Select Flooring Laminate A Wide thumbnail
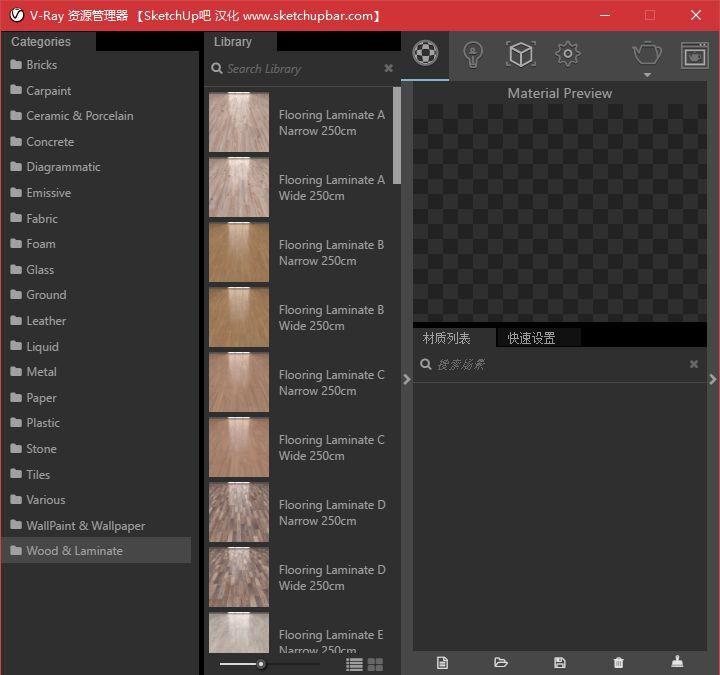This screenshot has height=675, width=720. (x=239, y=187)
